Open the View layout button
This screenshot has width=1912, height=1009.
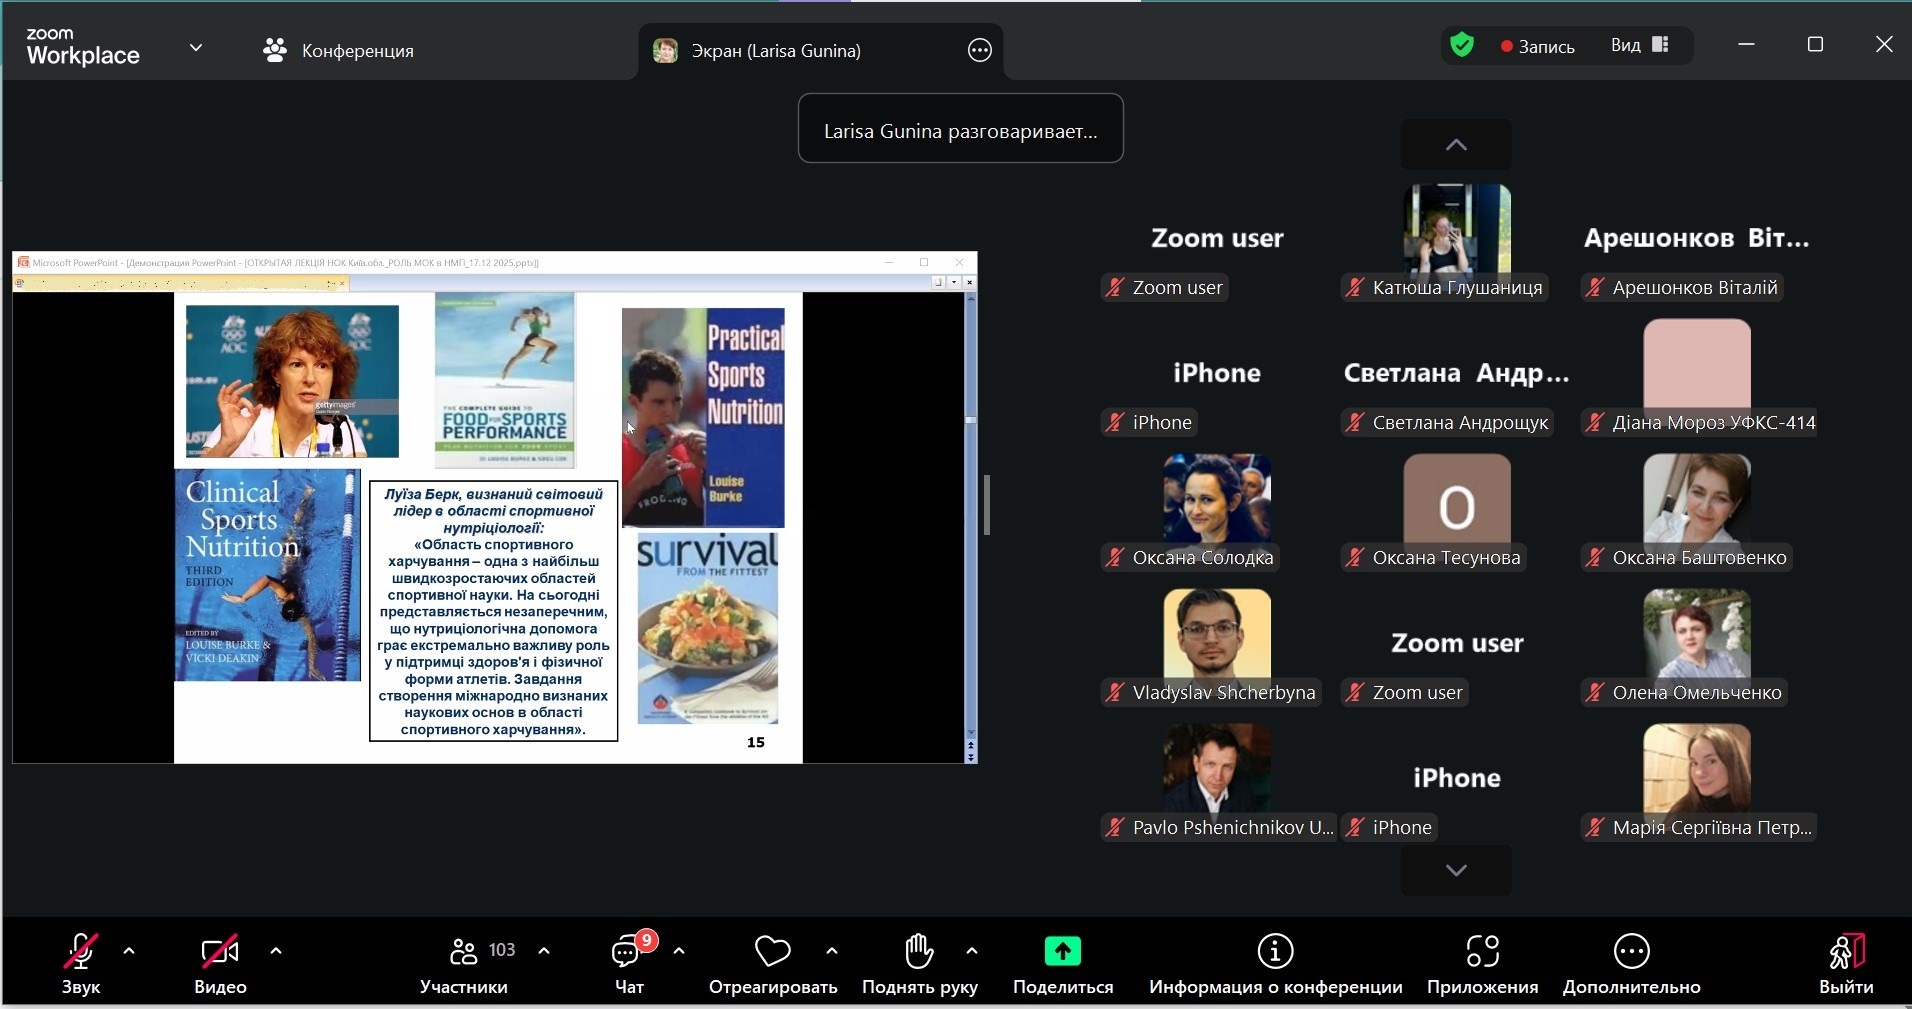(x=1639, y=45)
